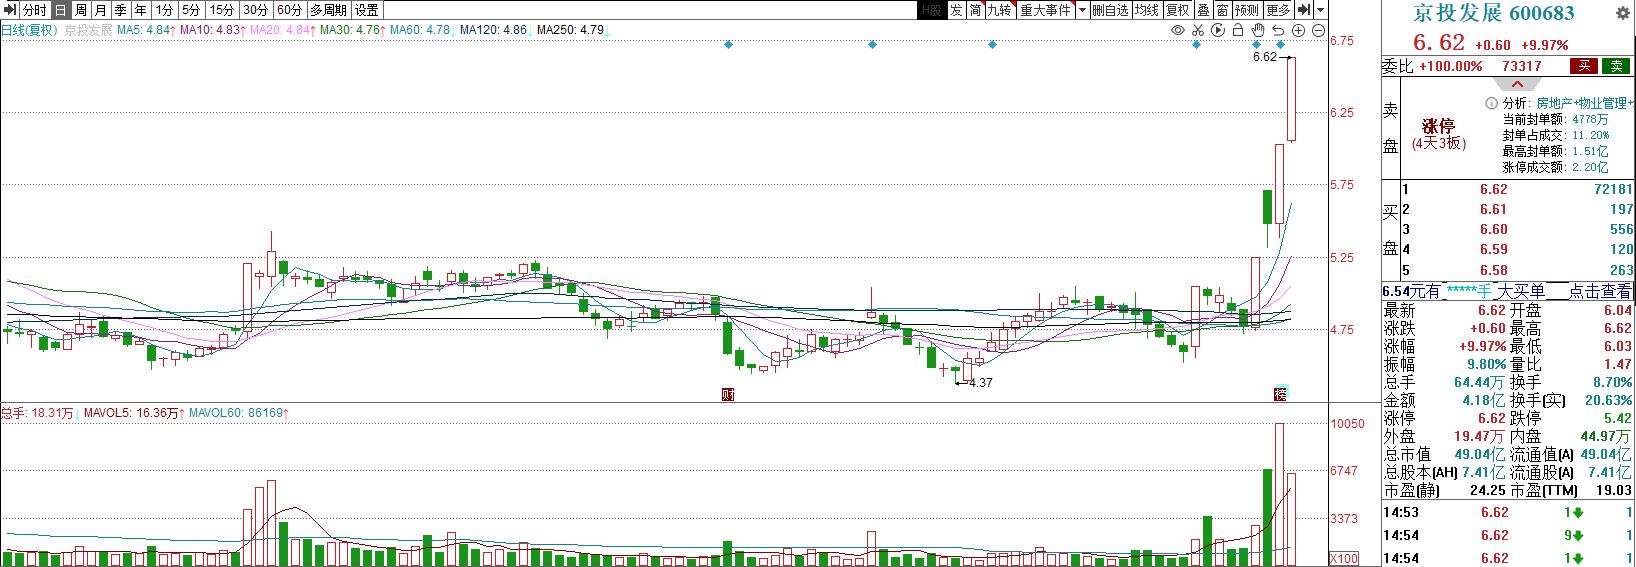1636x567 pixels.
Task: Click the 涨停 (4天3板) label
Action: point(1439,135)
